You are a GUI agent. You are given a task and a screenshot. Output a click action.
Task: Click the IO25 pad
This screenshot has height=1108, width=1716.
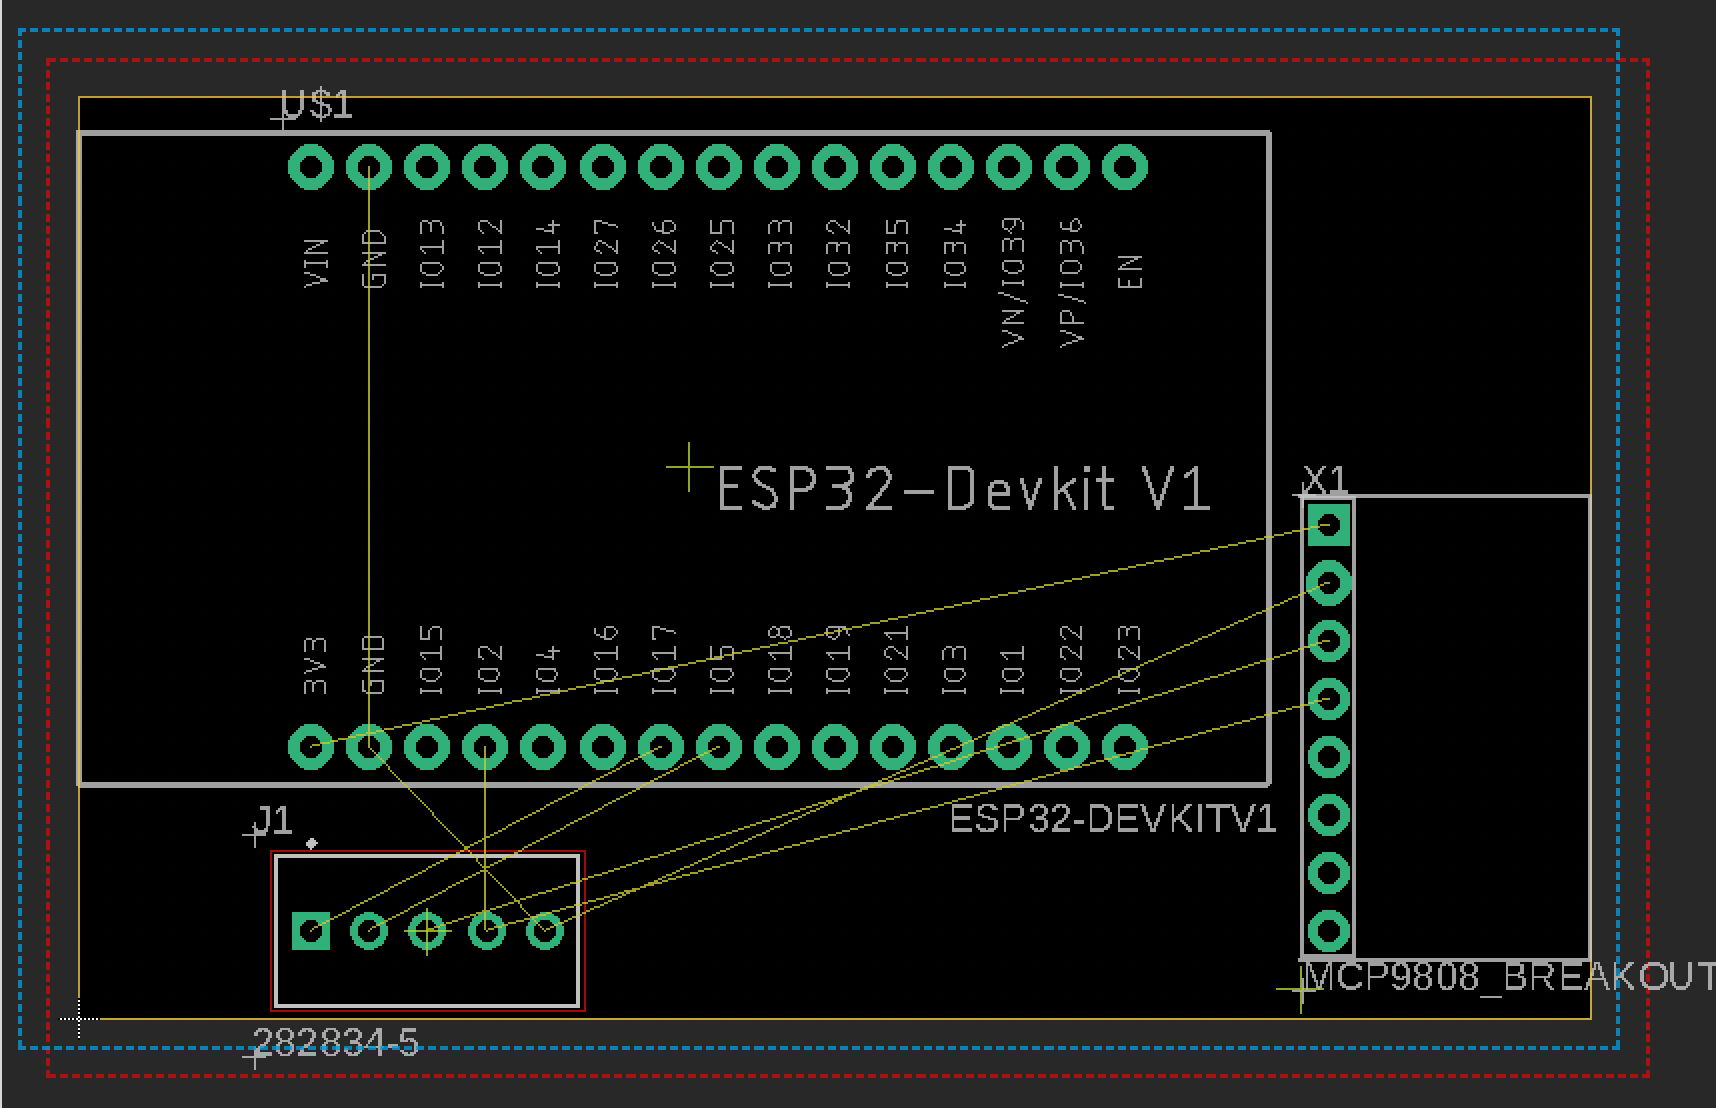(718, 166)
